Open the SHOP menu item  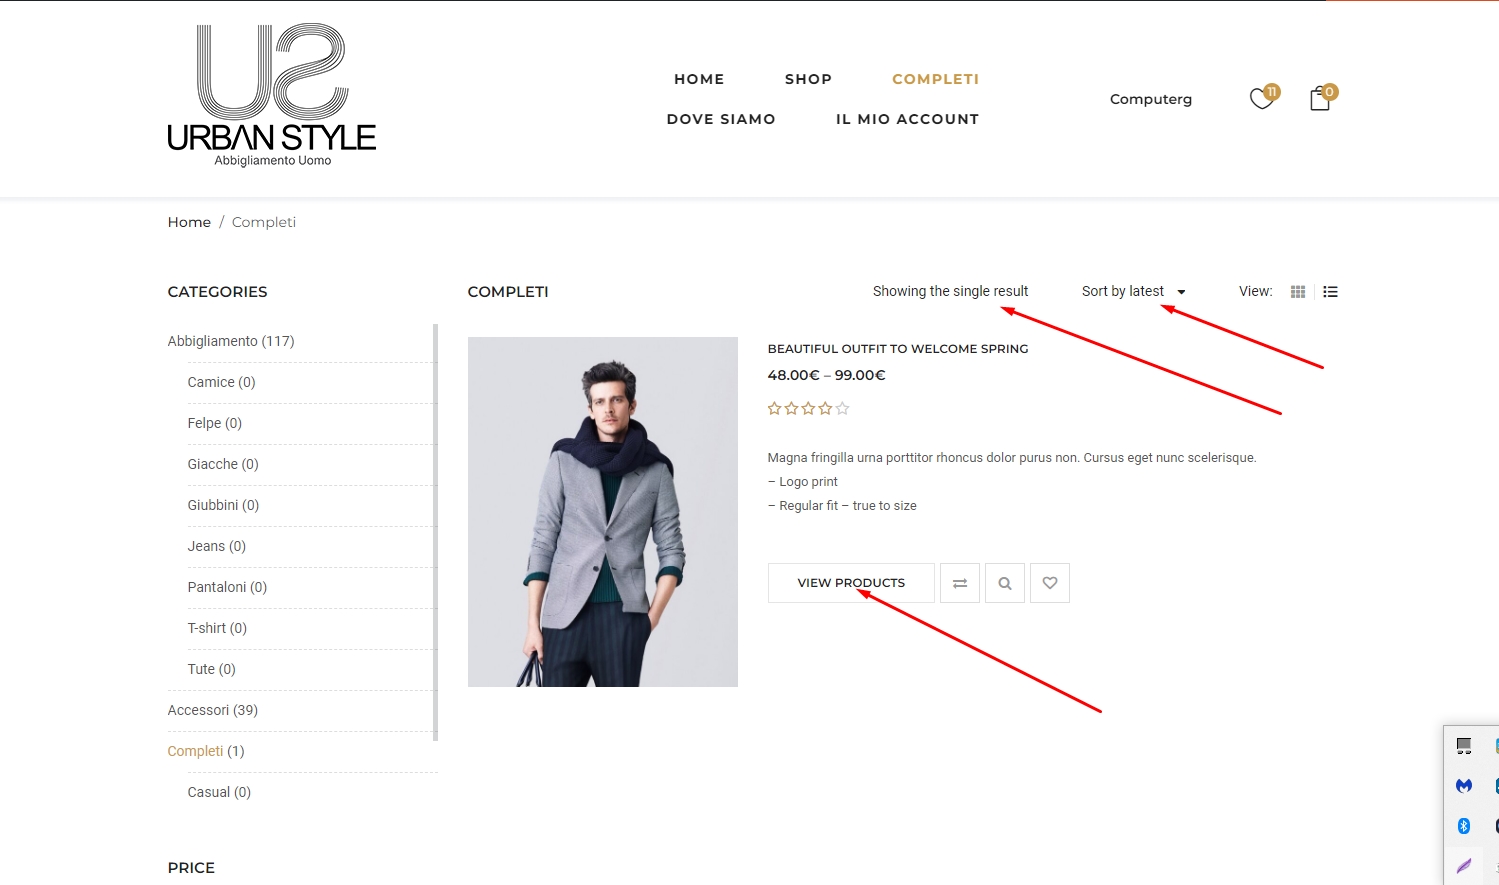pos(808,79)
